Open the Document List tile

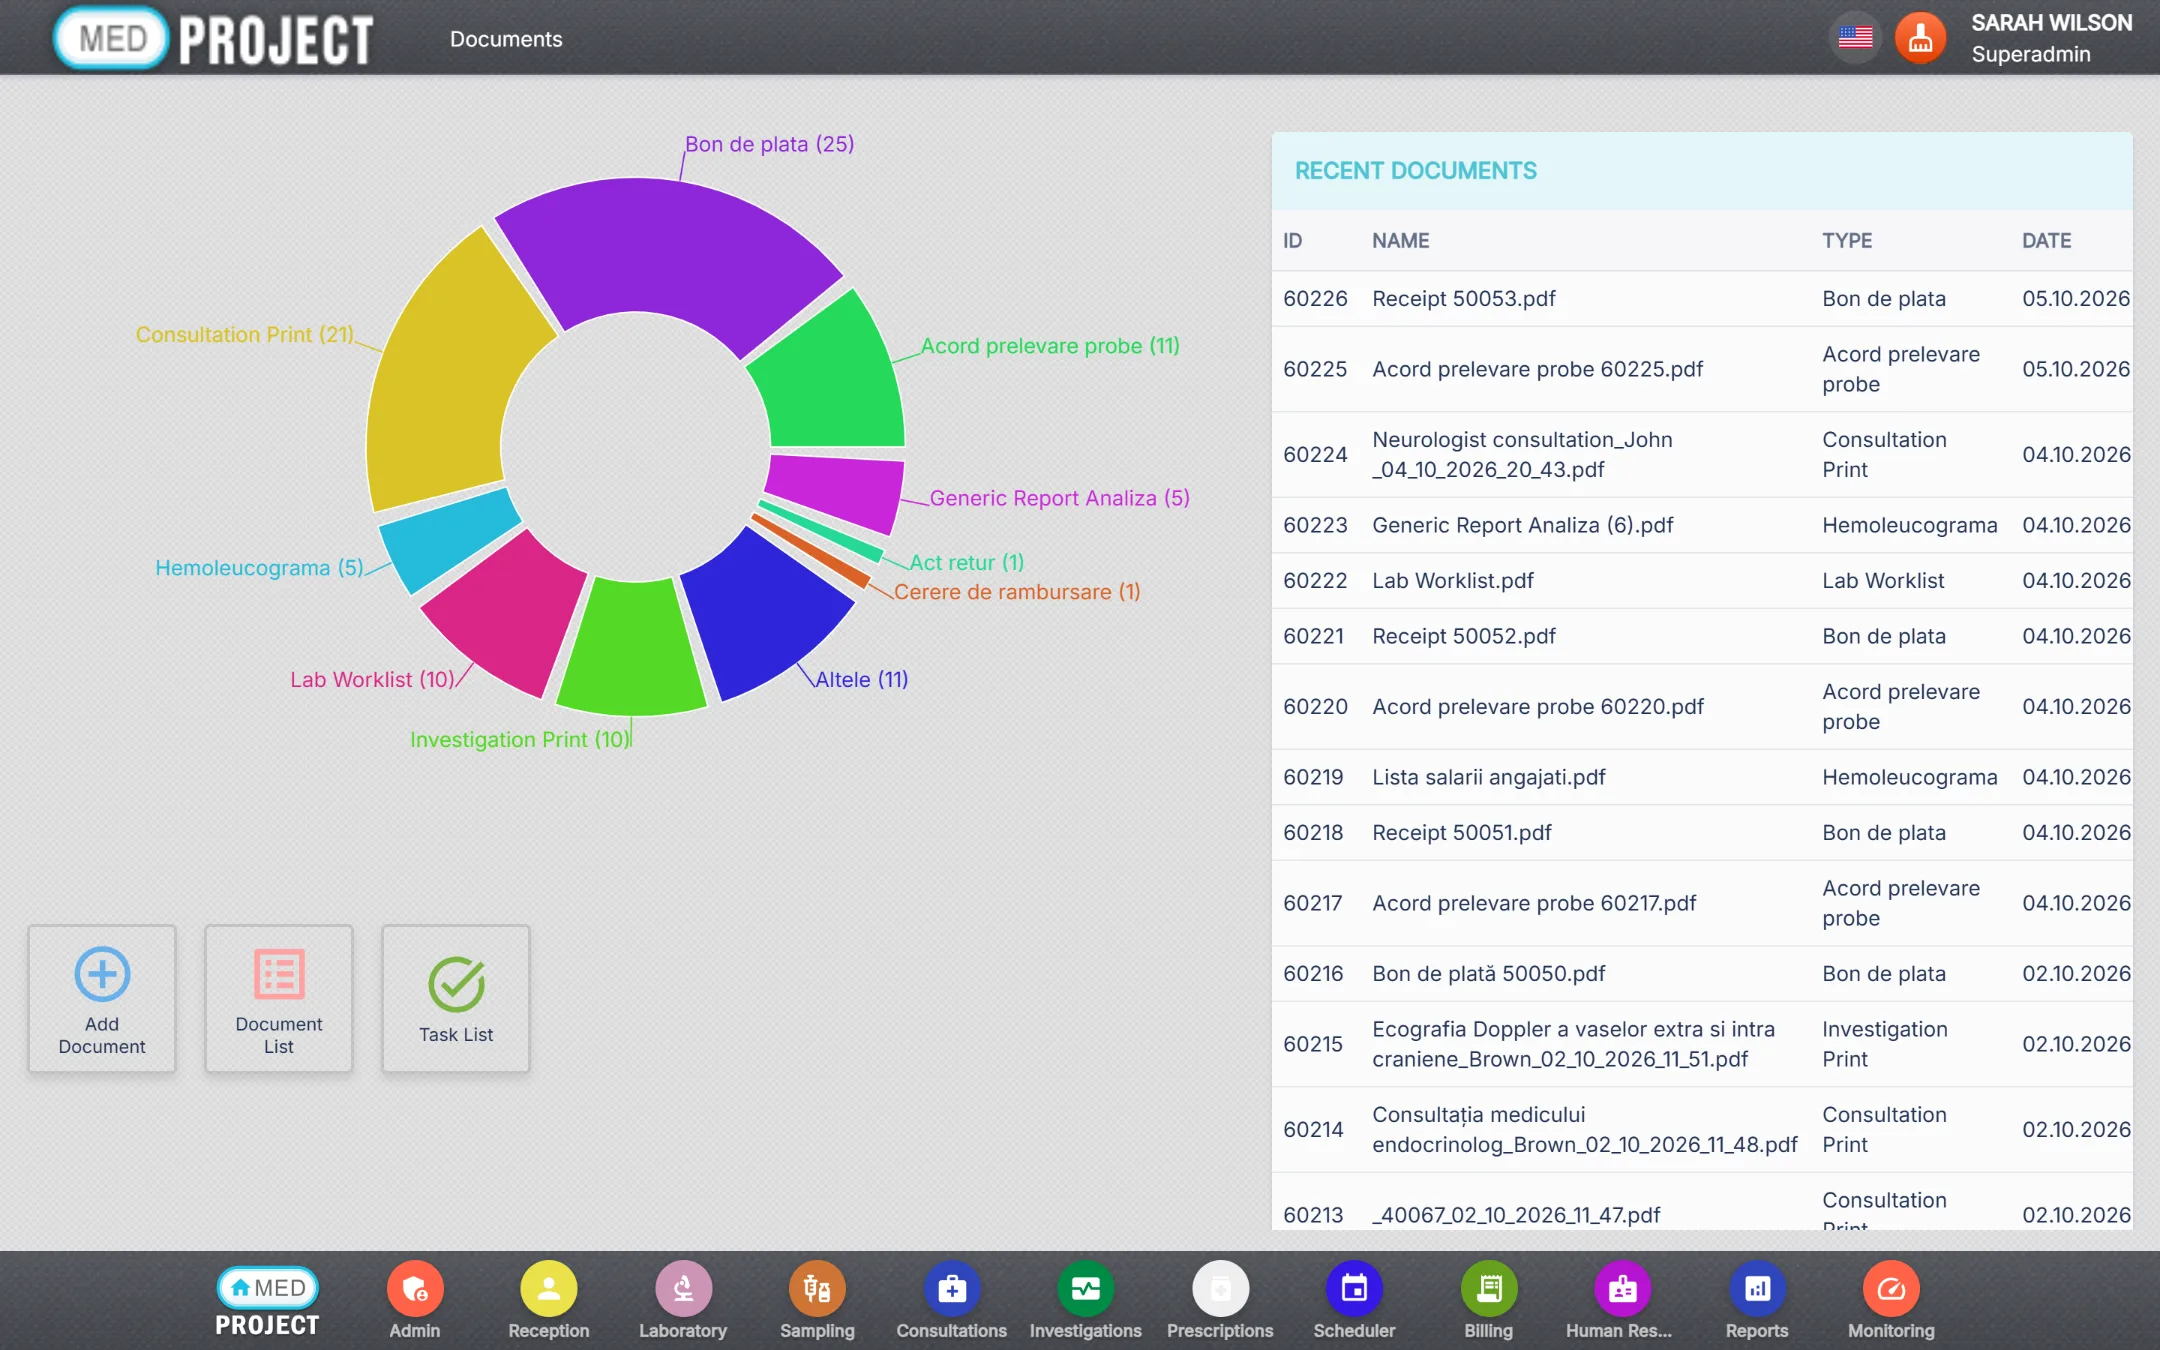point(279,999)
